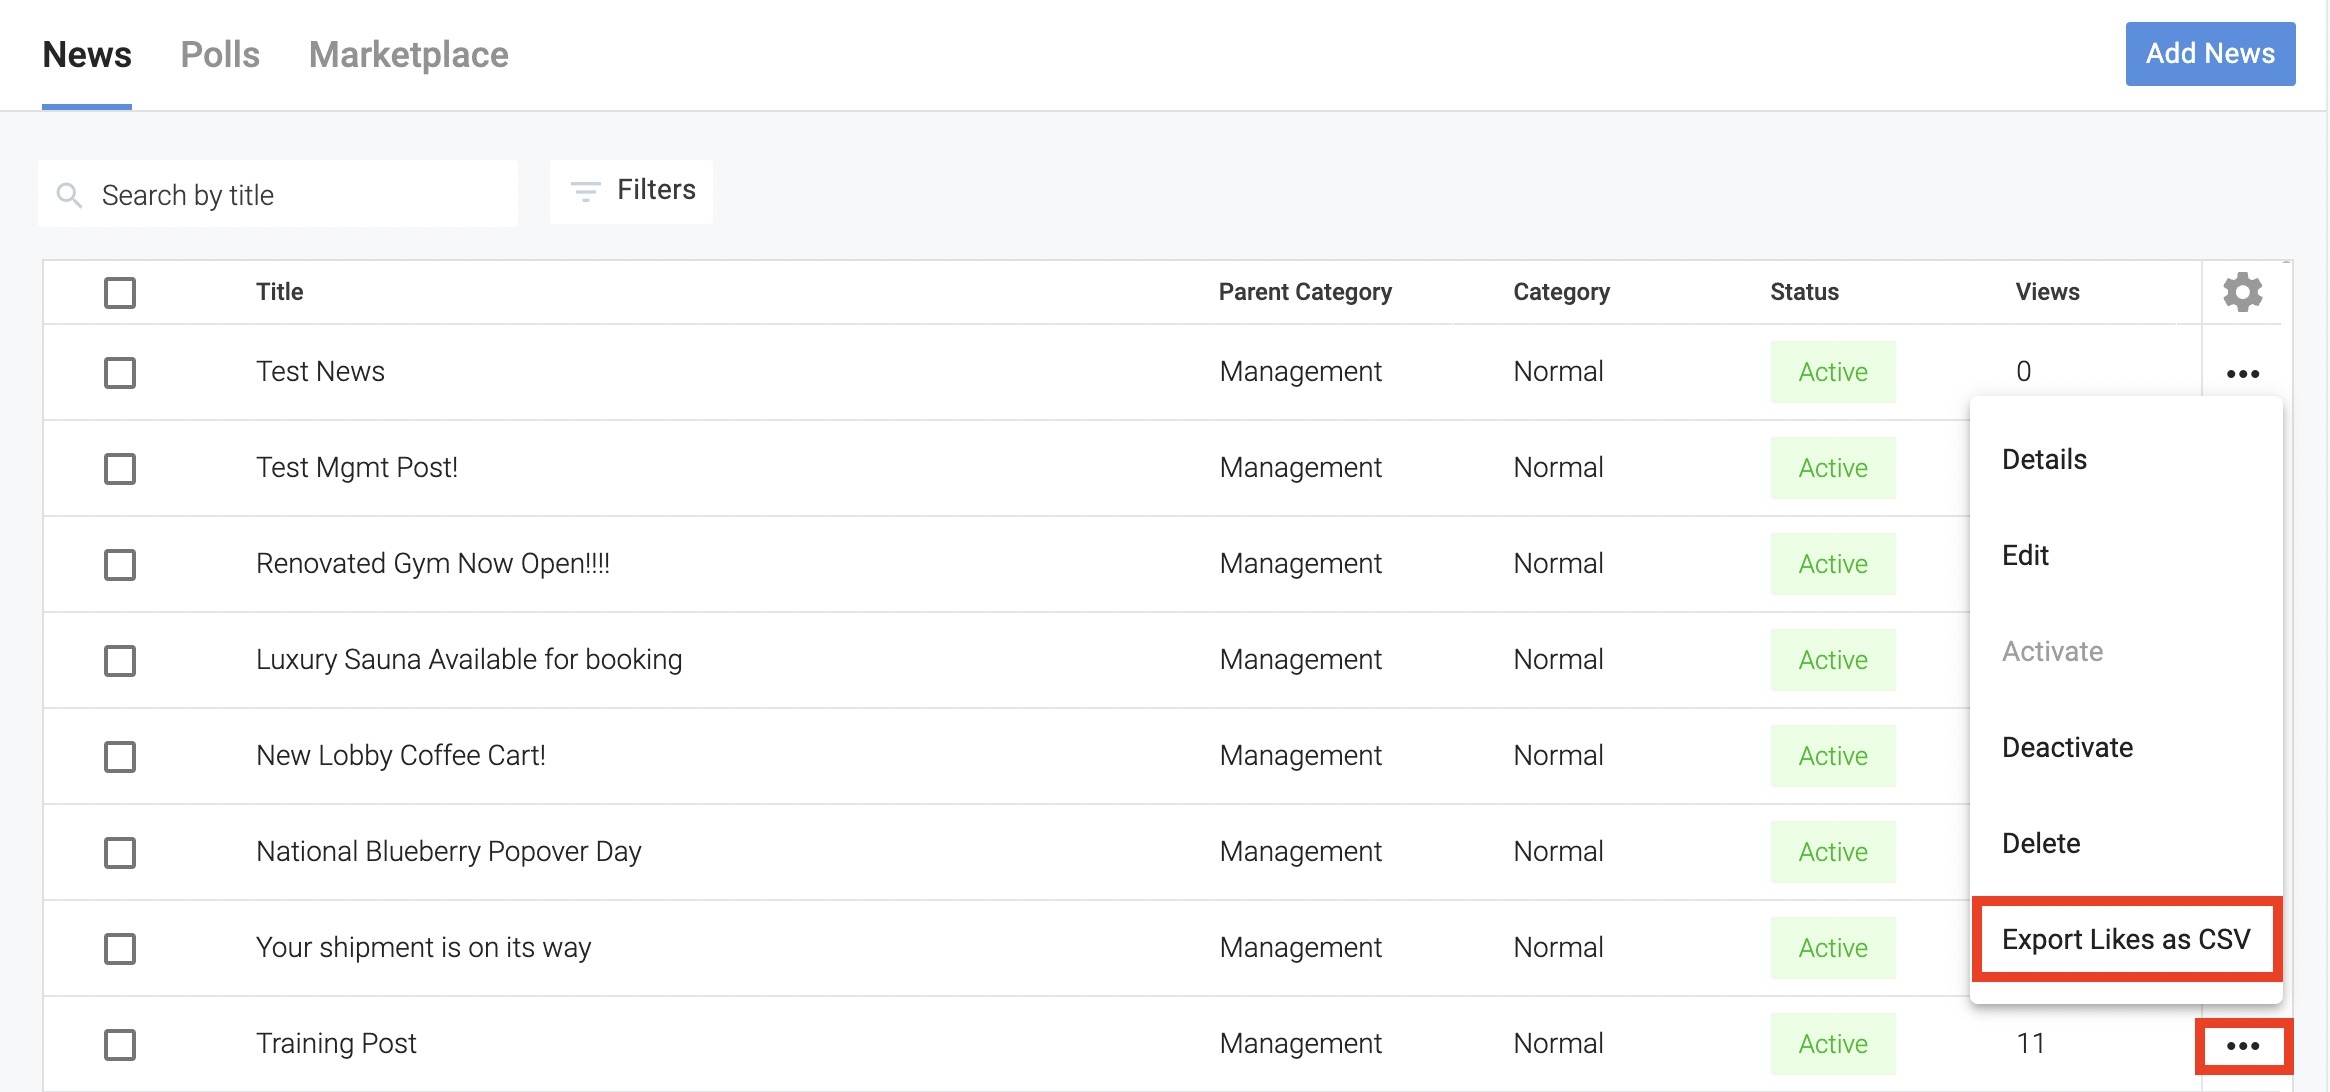
Task: Open three-dot menu for Test News
Action: (2242, 373)
